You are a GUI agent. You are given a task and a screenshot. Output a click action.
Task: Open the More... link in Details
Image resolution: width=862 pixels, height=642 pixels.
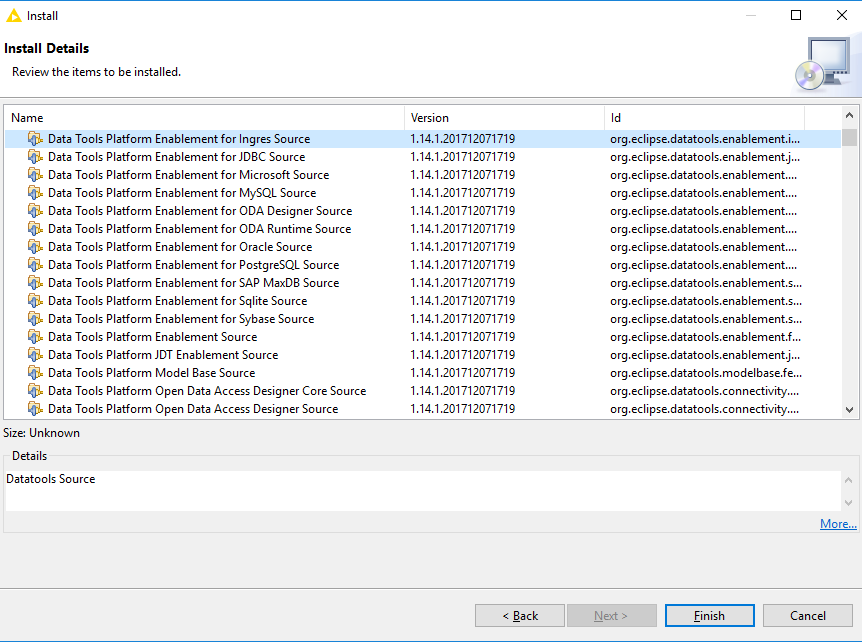(x=838, y=524)
